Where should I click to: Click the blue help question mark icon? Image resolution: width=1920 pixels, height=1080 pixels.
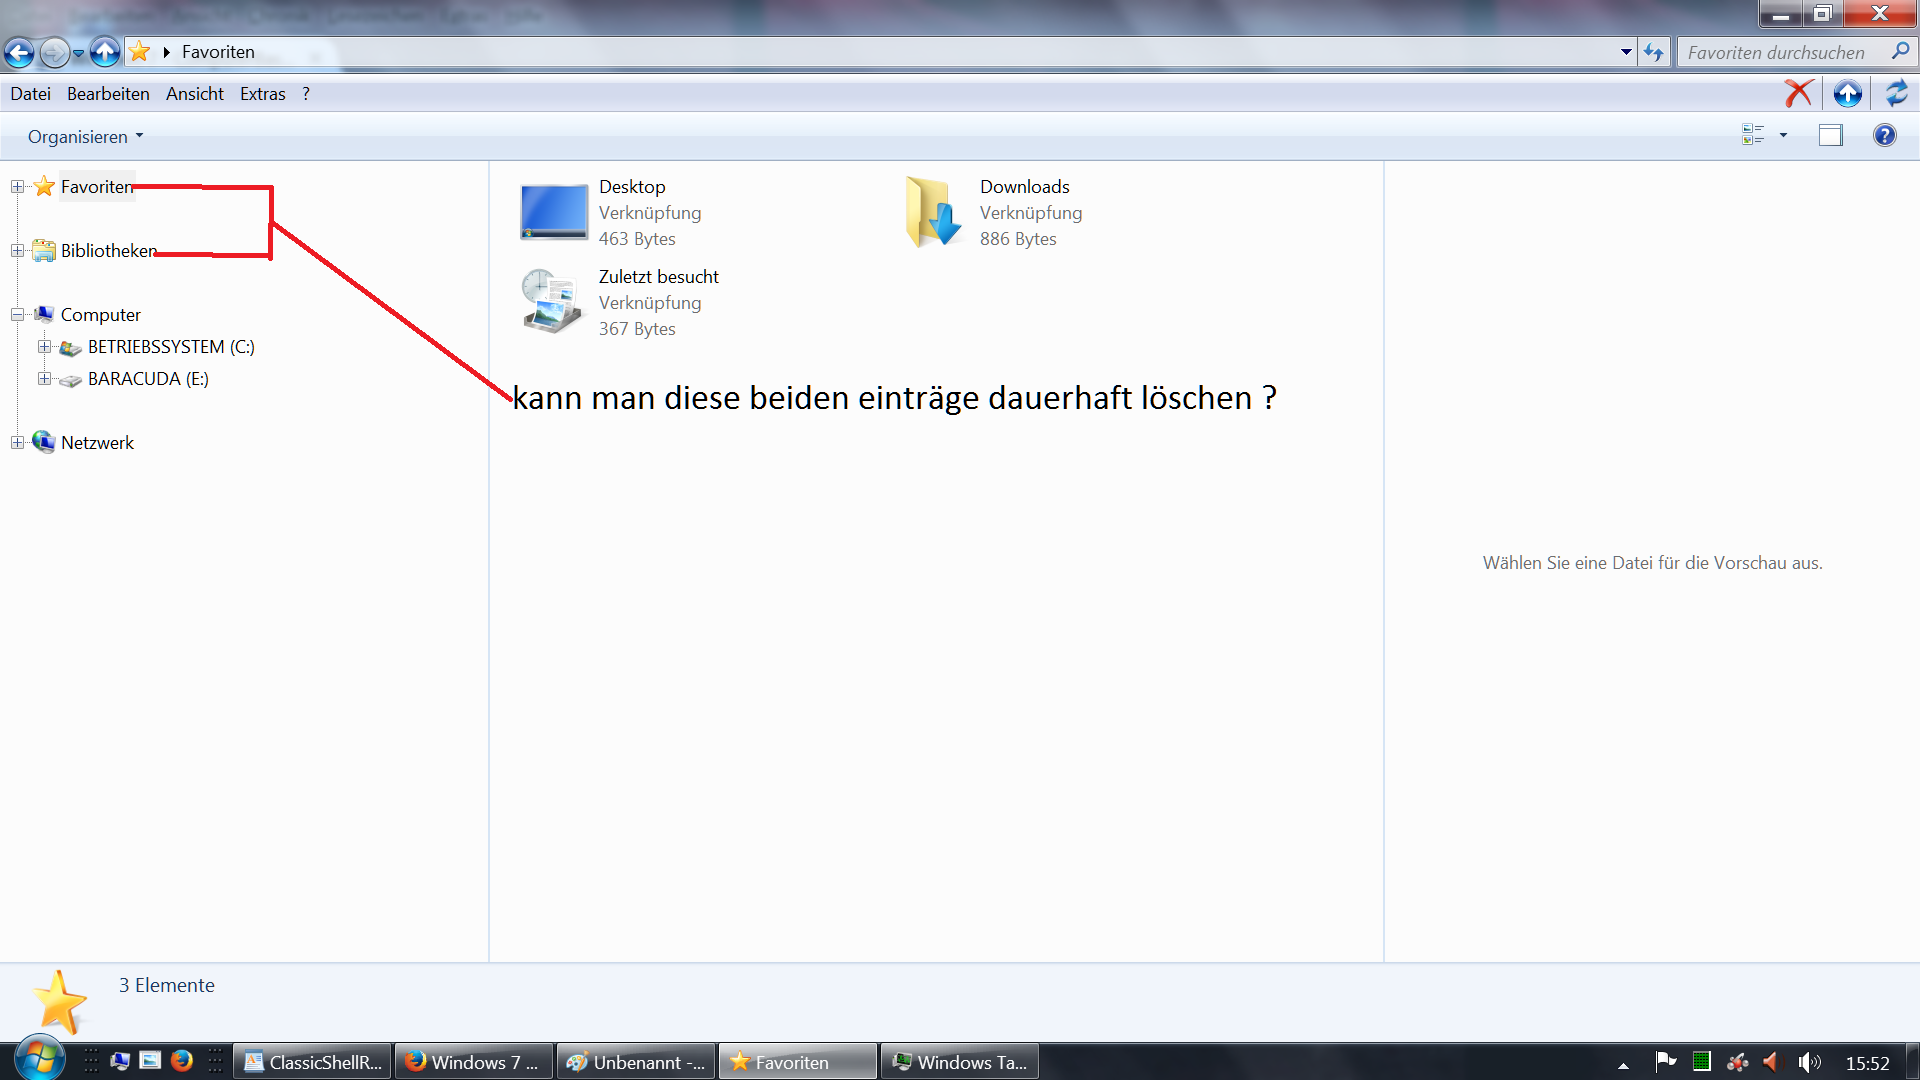1884,136
